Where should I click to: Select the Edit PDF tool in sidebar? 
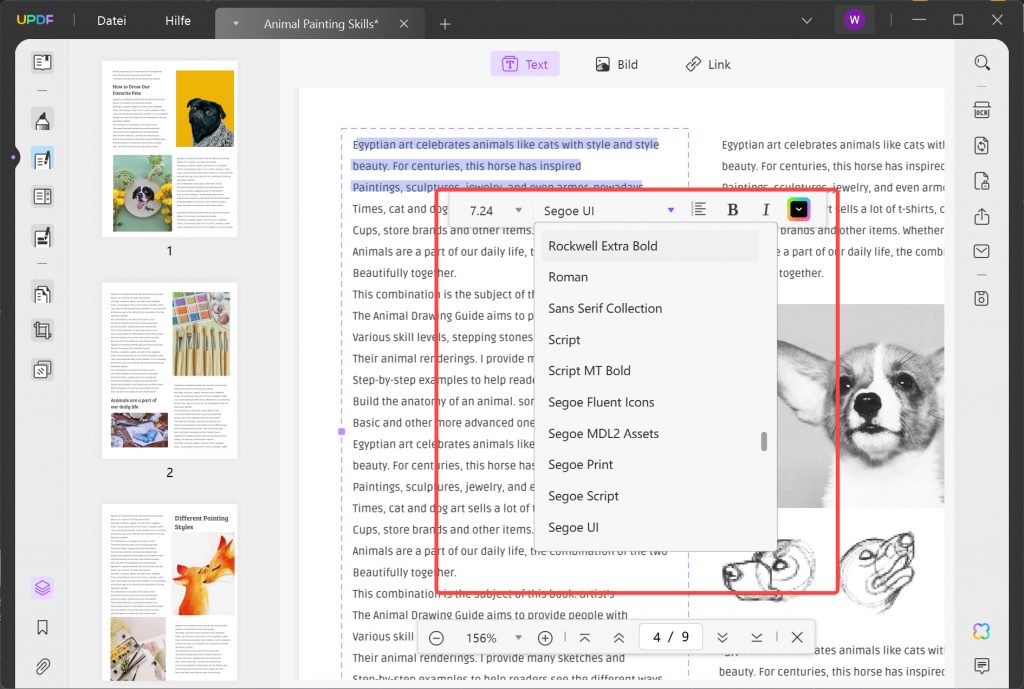[x=42, y=159]
